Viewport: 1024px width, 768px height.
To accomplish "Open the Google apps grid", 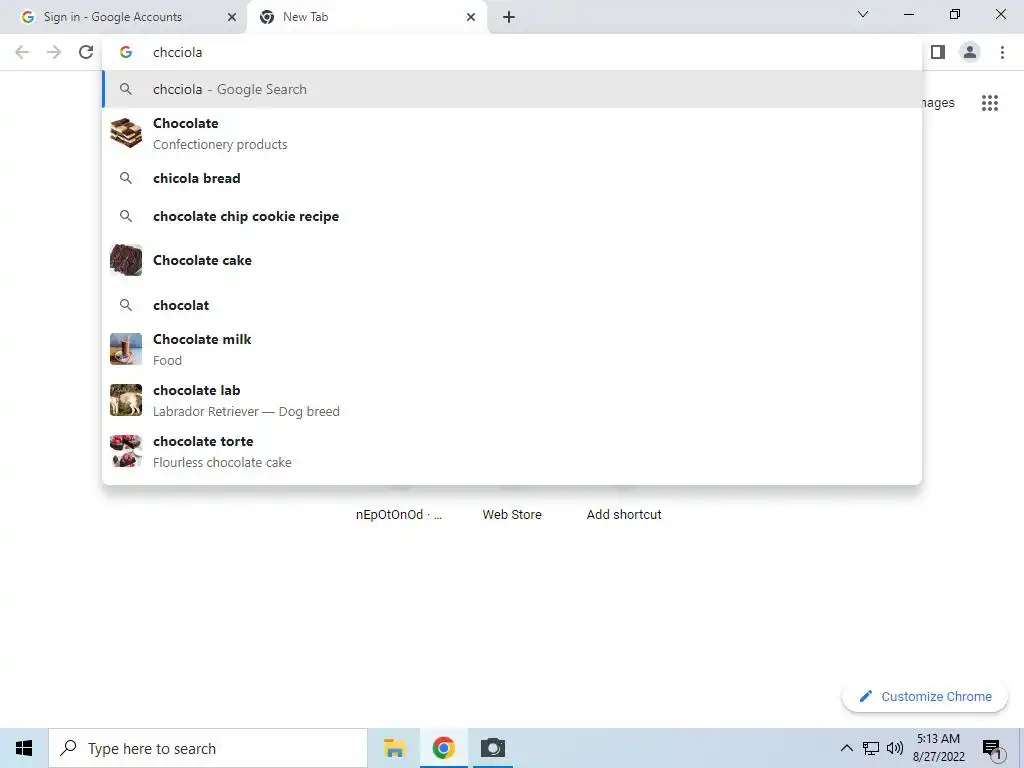I will 989,103.
